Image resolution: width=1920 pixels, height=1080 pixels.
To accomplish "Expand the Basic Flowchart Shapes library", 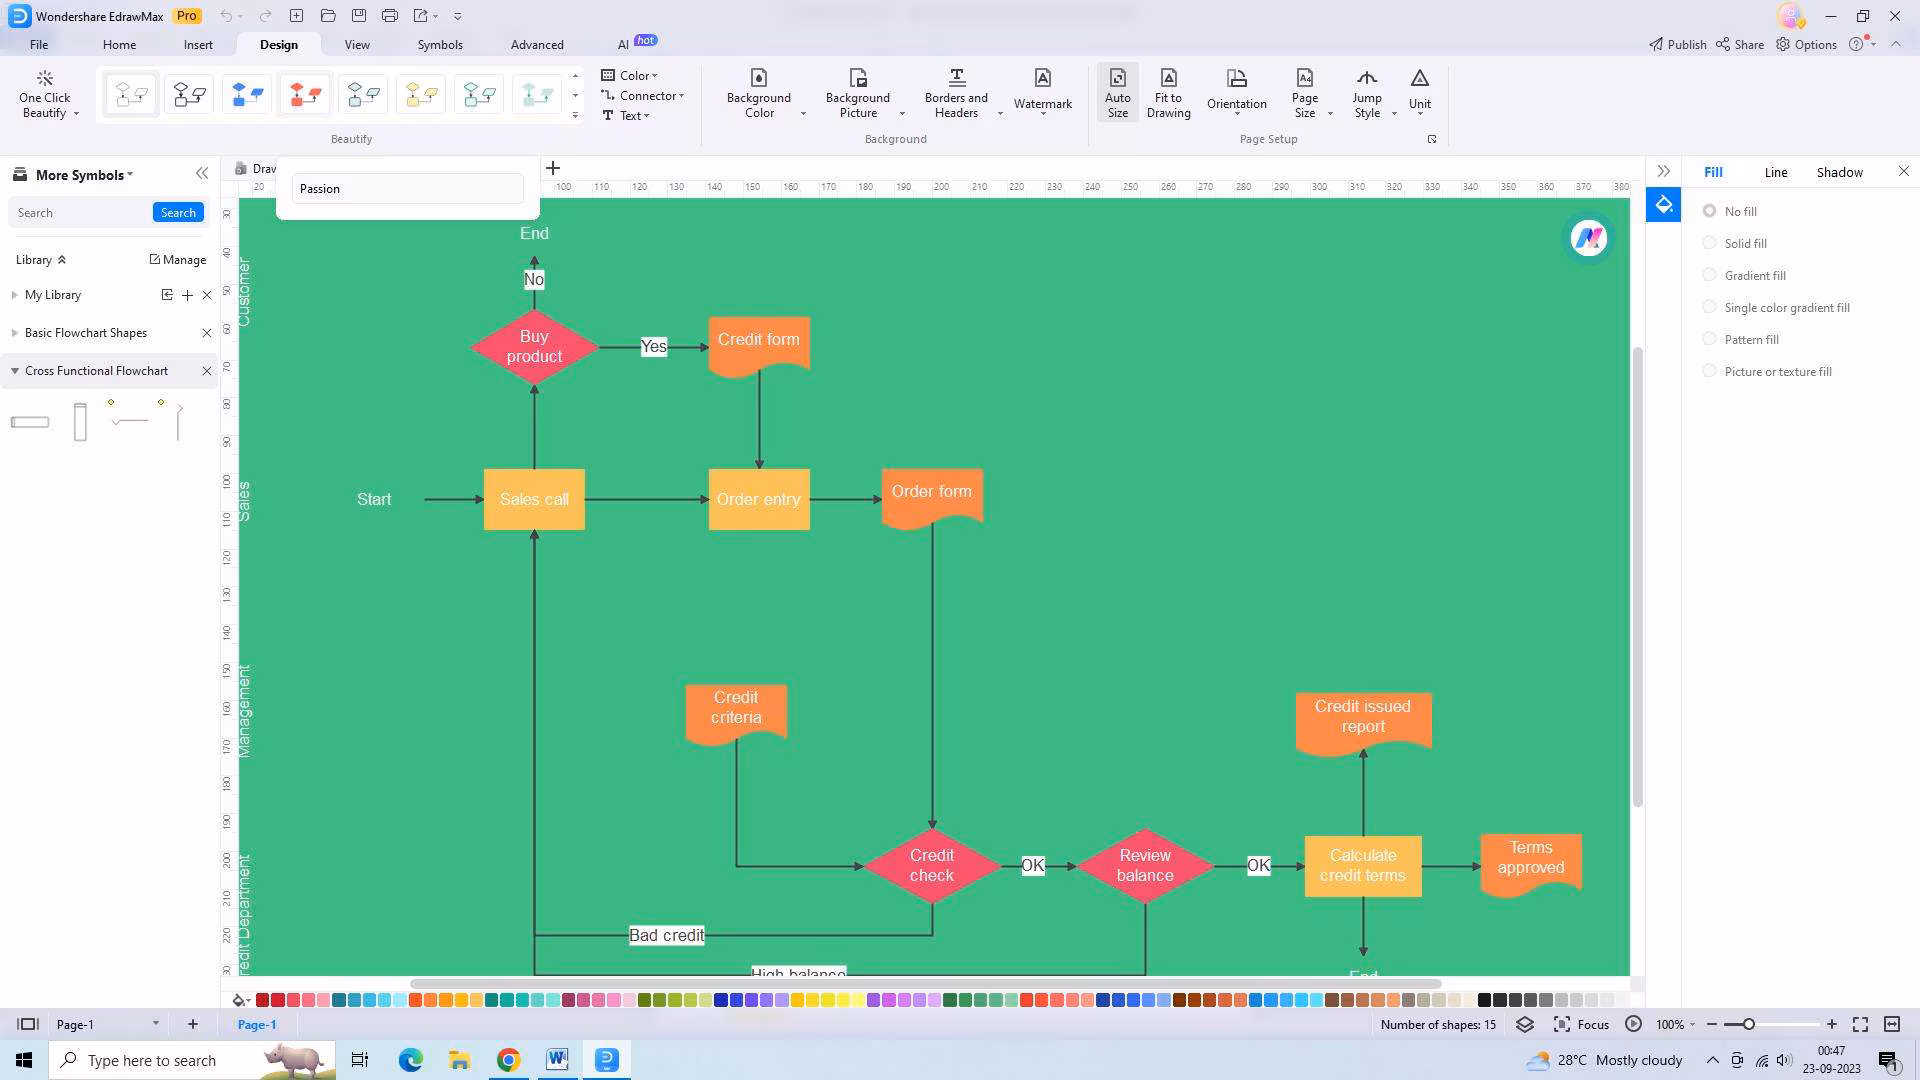I will (x=14, y=333).
